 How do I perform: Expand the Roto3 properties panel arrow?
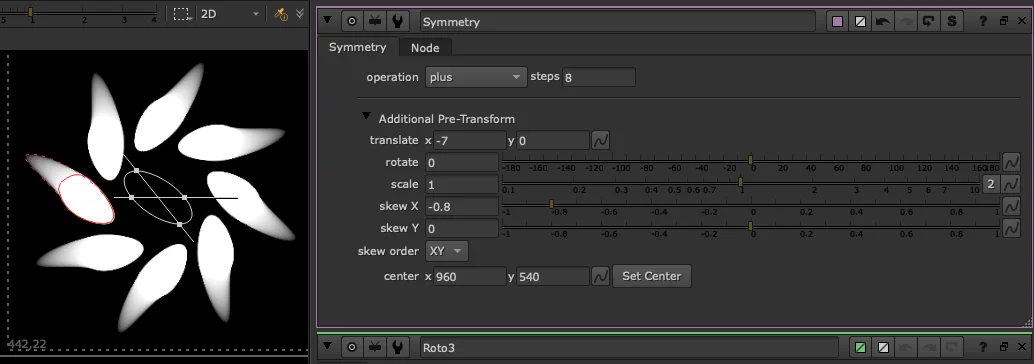point(327,346)
